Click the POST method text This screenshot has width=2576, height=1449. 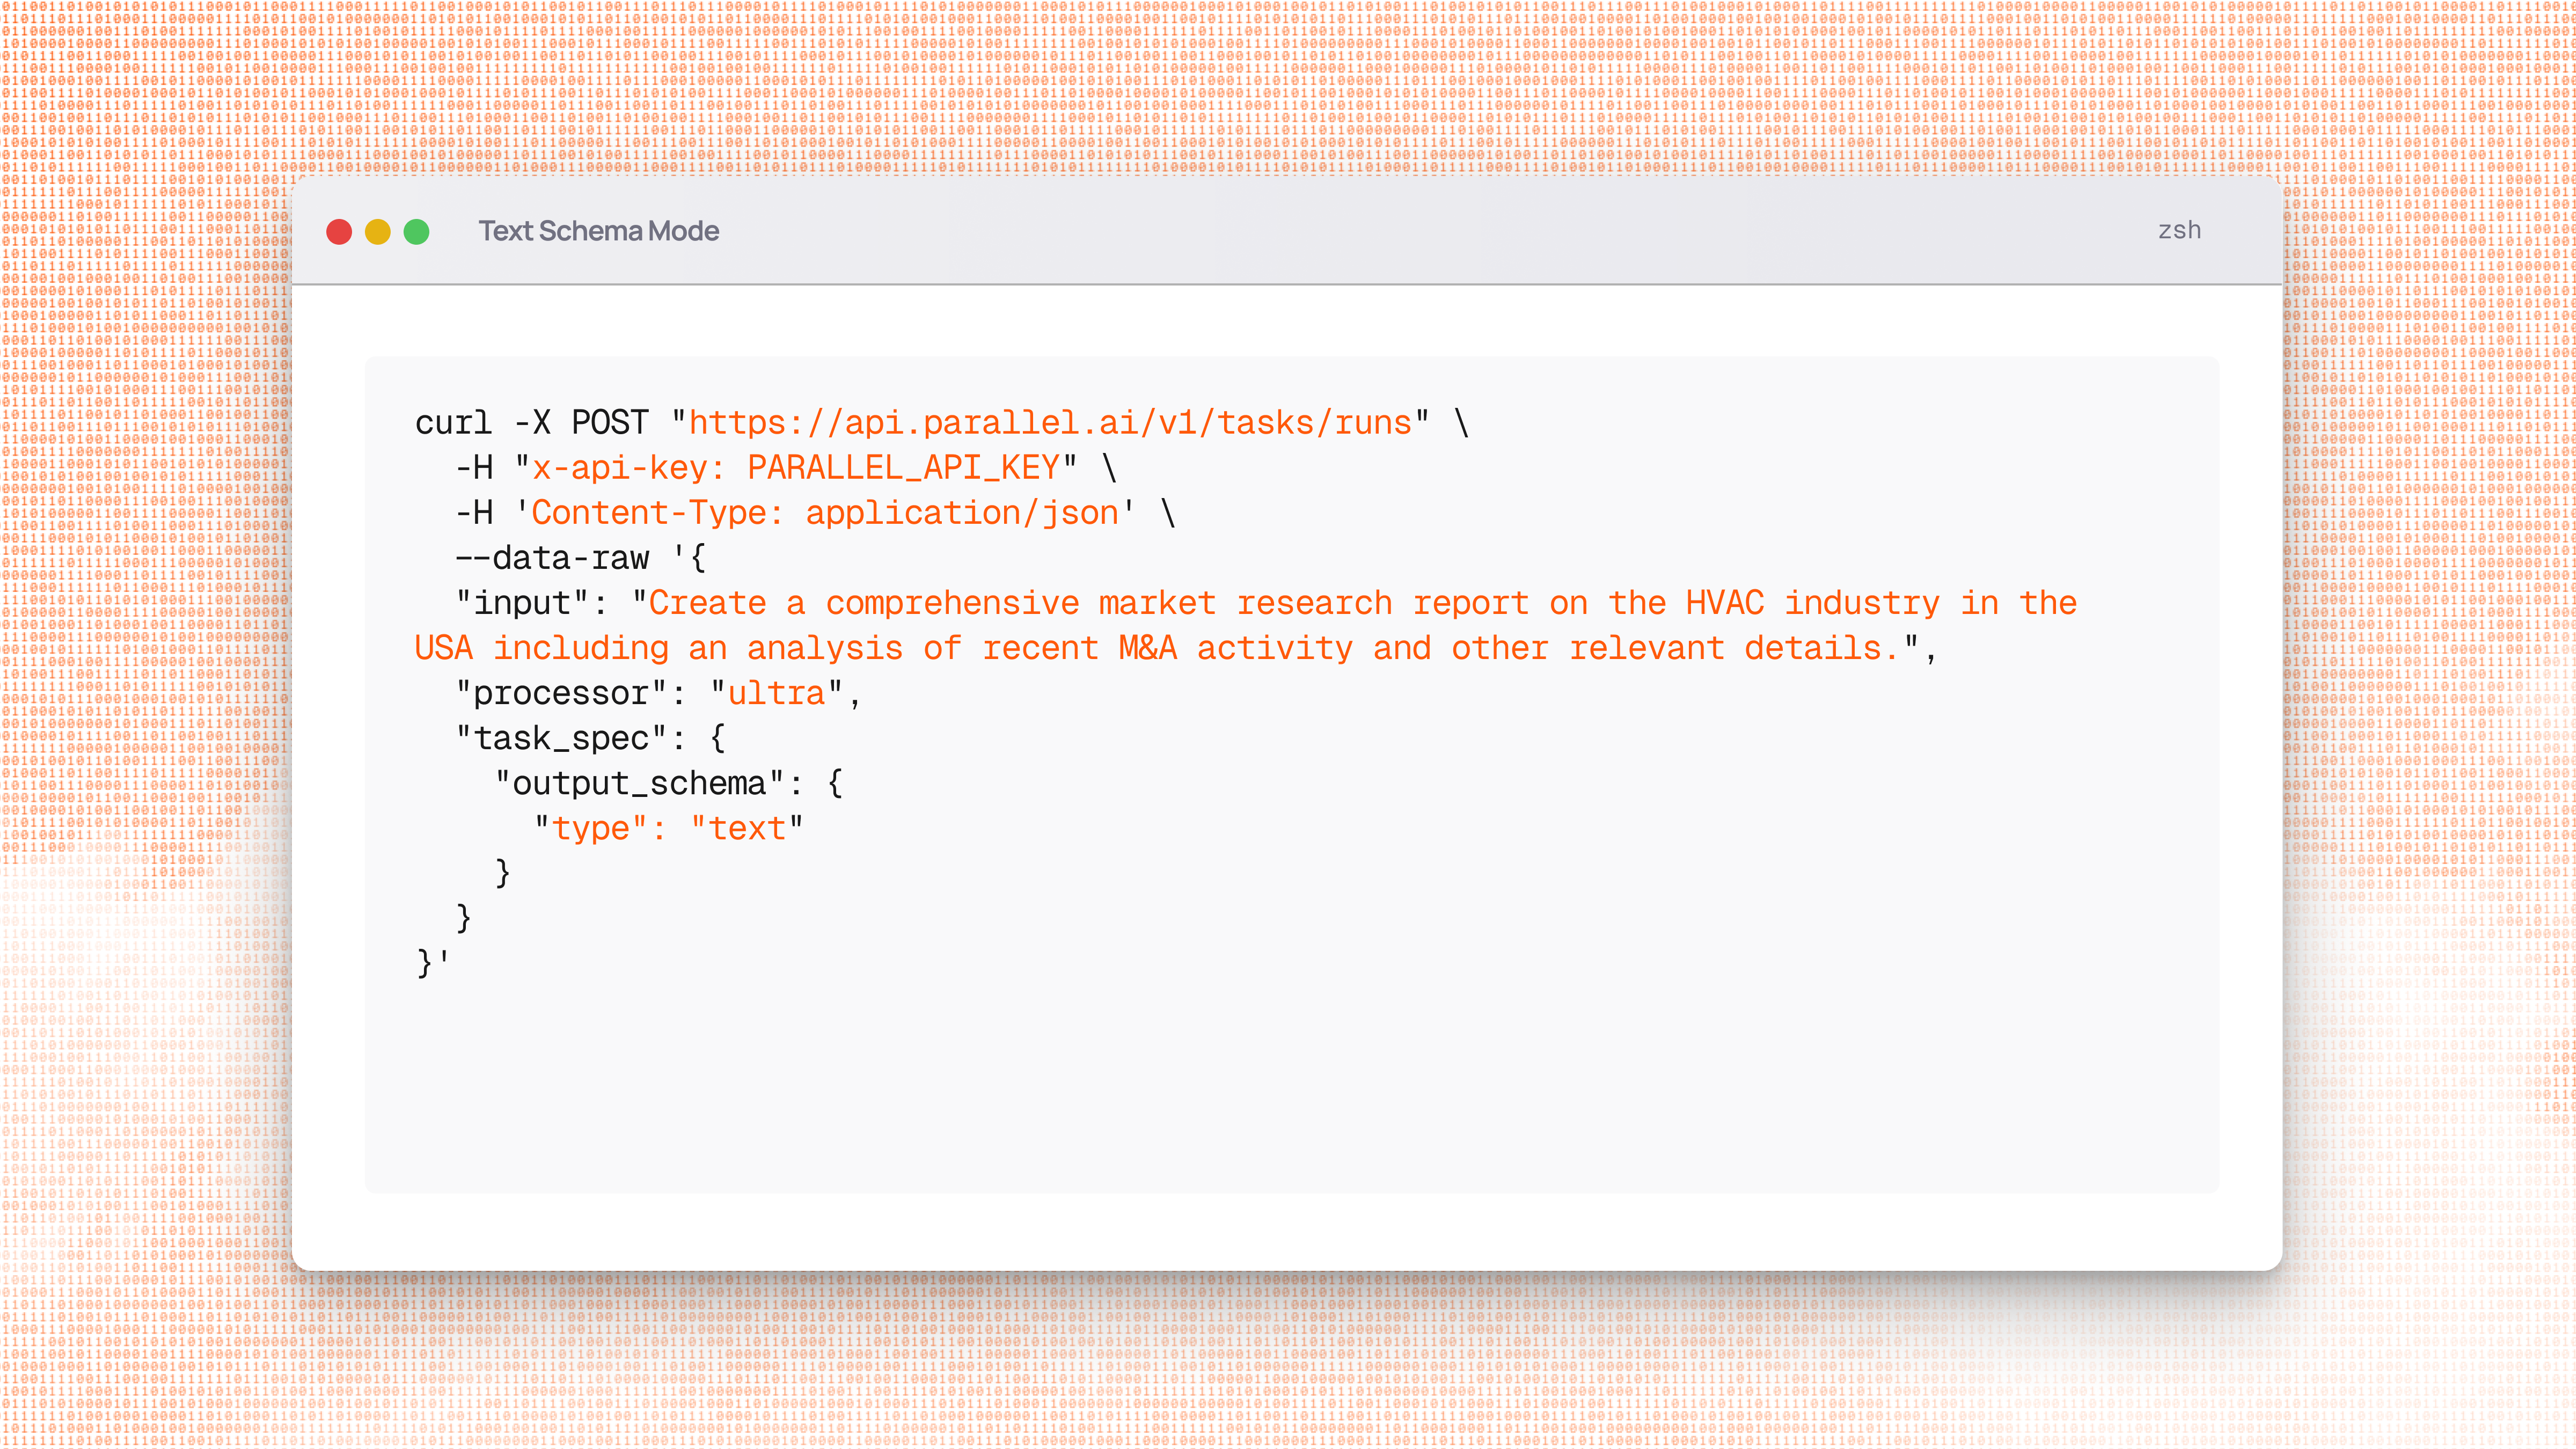click(x=609, y=423)
